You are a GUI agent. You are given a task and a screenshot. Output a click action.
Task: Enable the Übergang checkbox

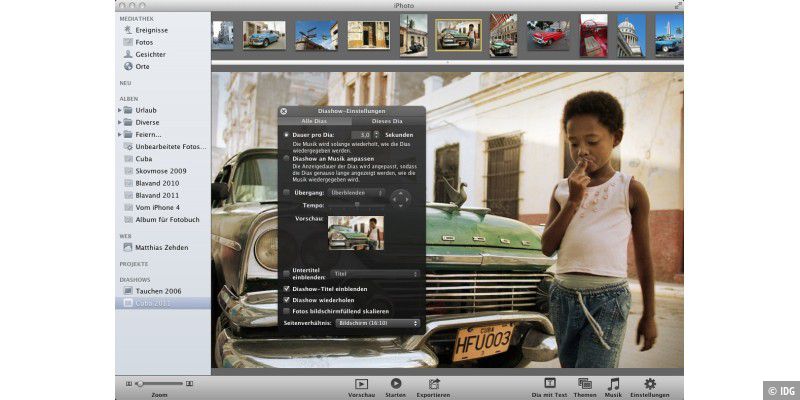(x=287, y=192)
